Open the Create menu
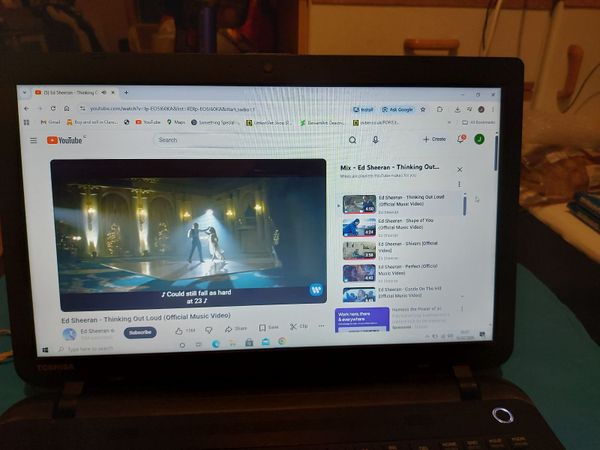 [434, 139]
